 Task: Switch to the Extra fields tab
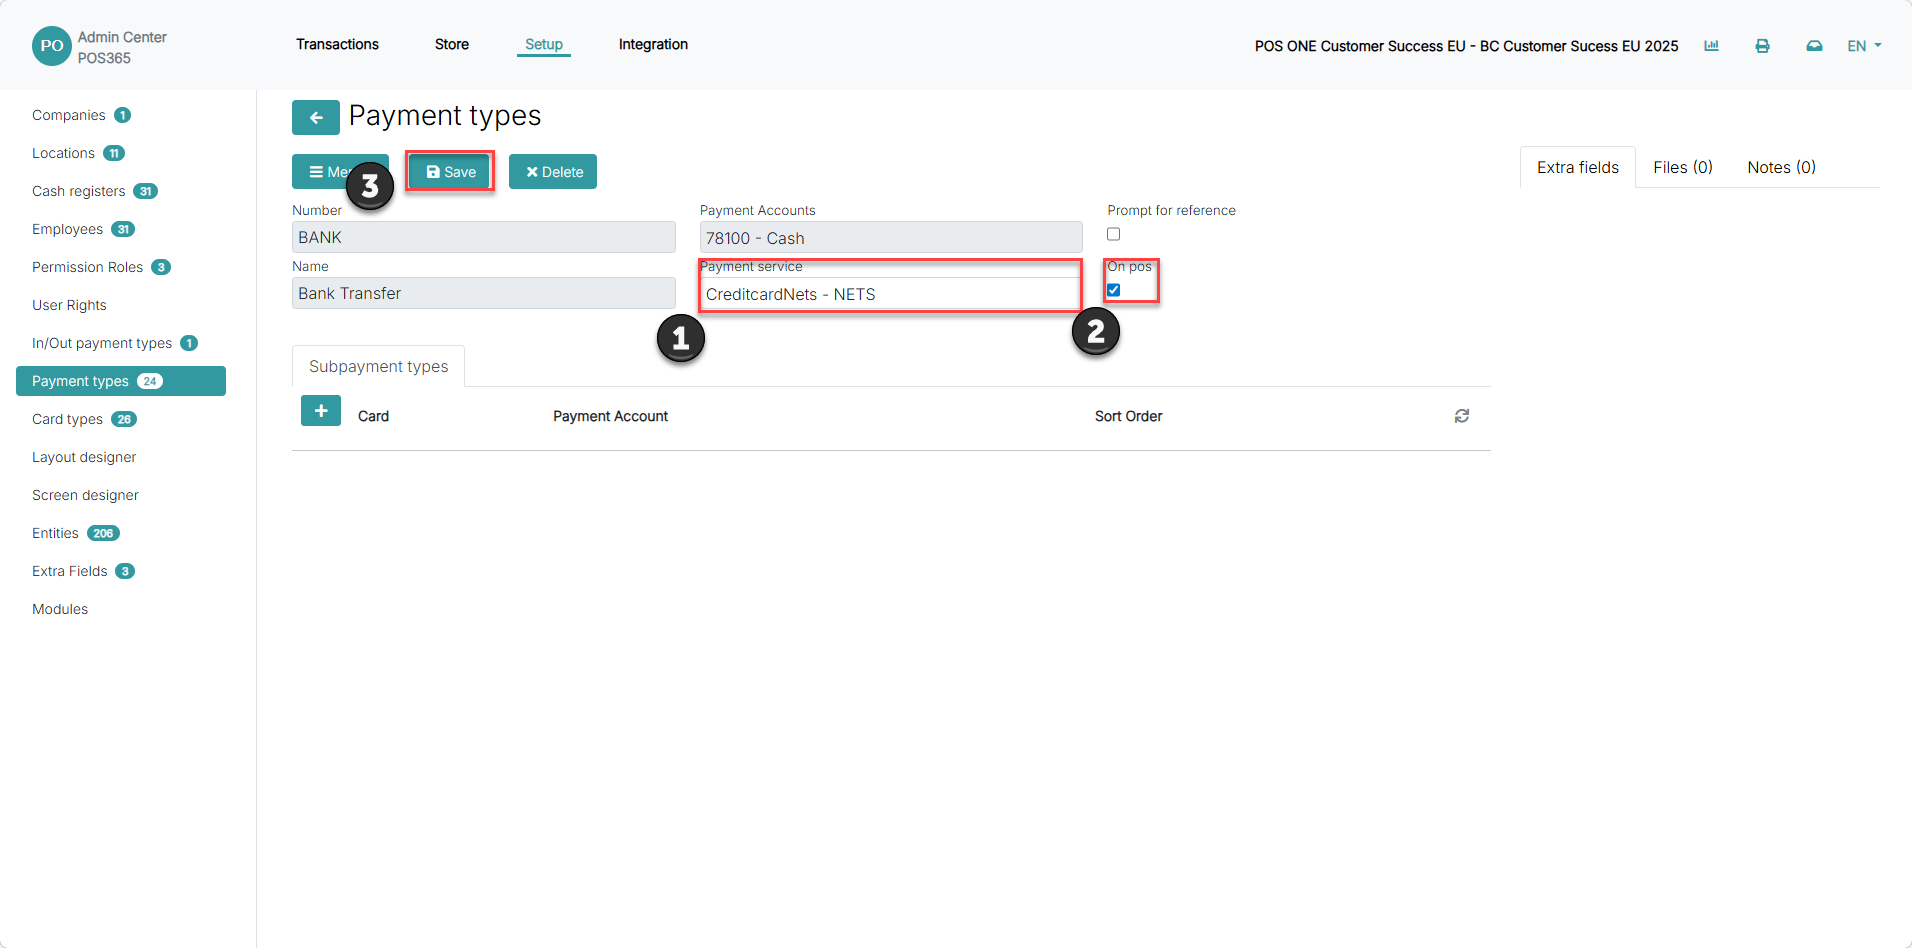tap(1578, 167)
